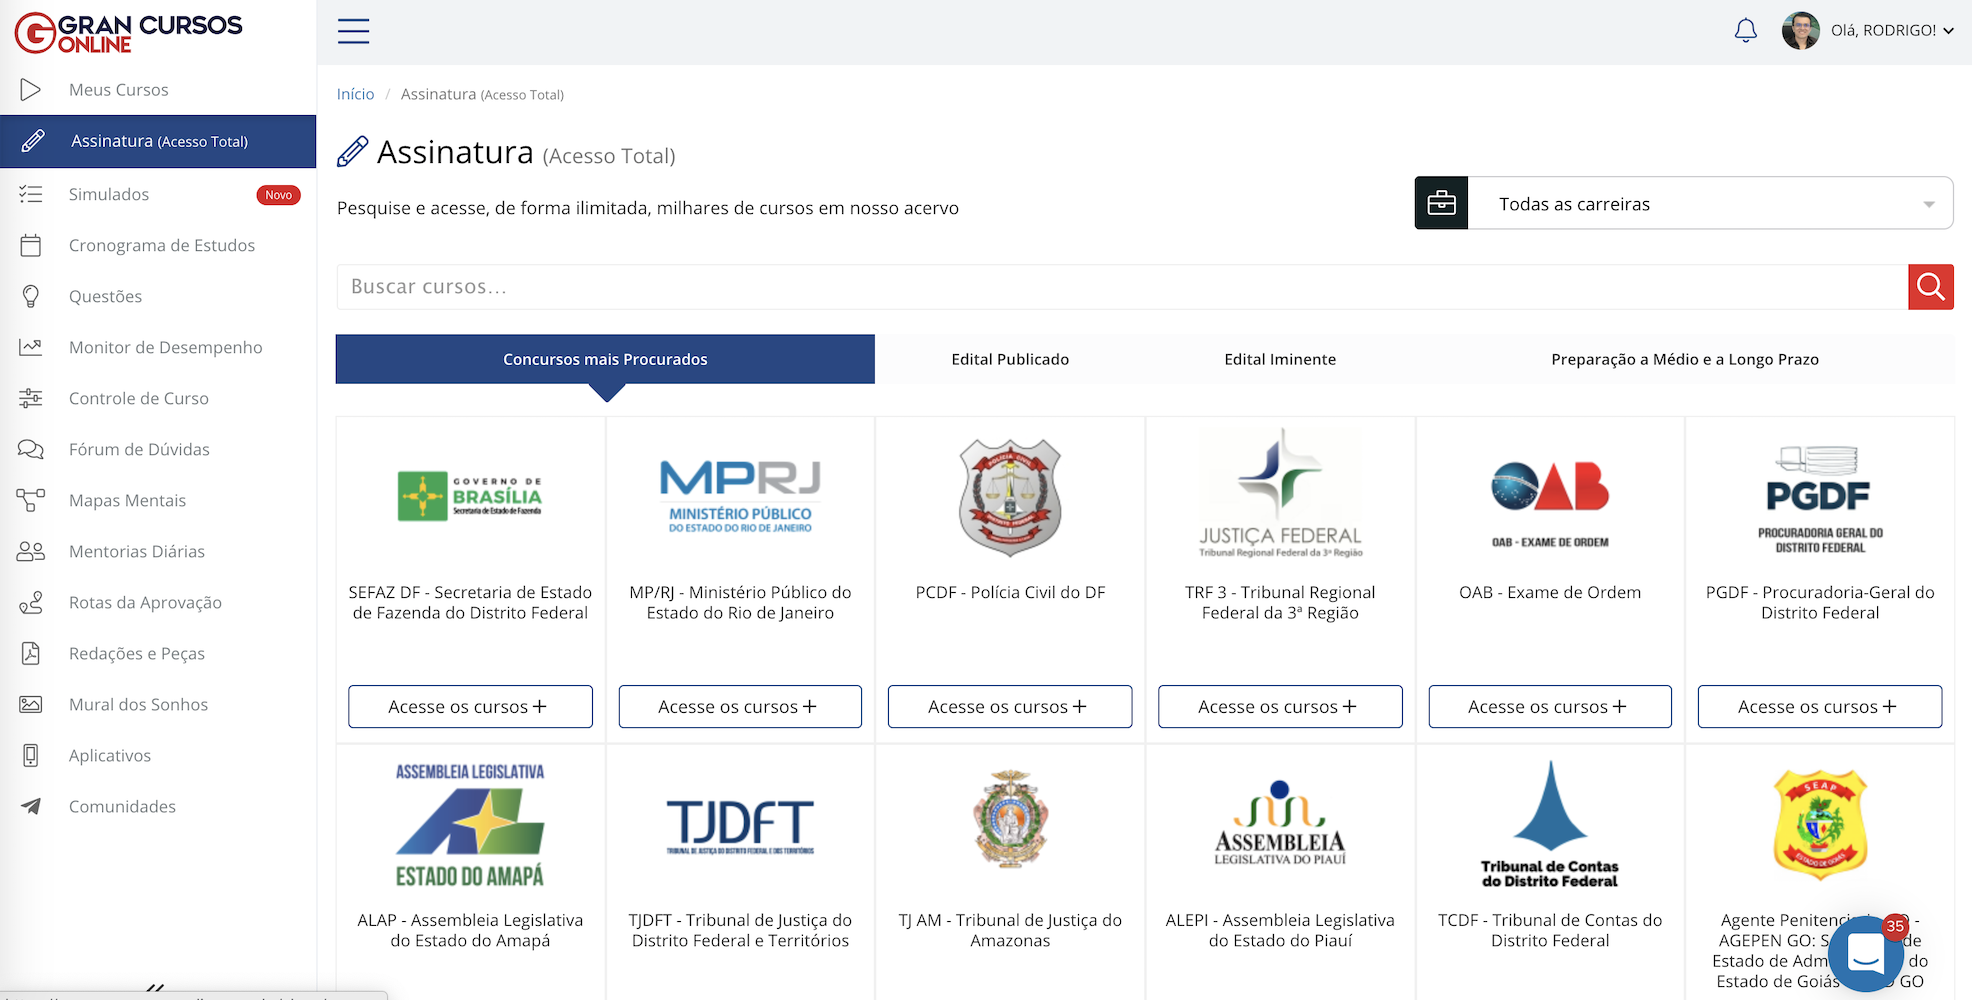Go to Início breadcrumb link
1972x1000 pixels.
(355, 94)
